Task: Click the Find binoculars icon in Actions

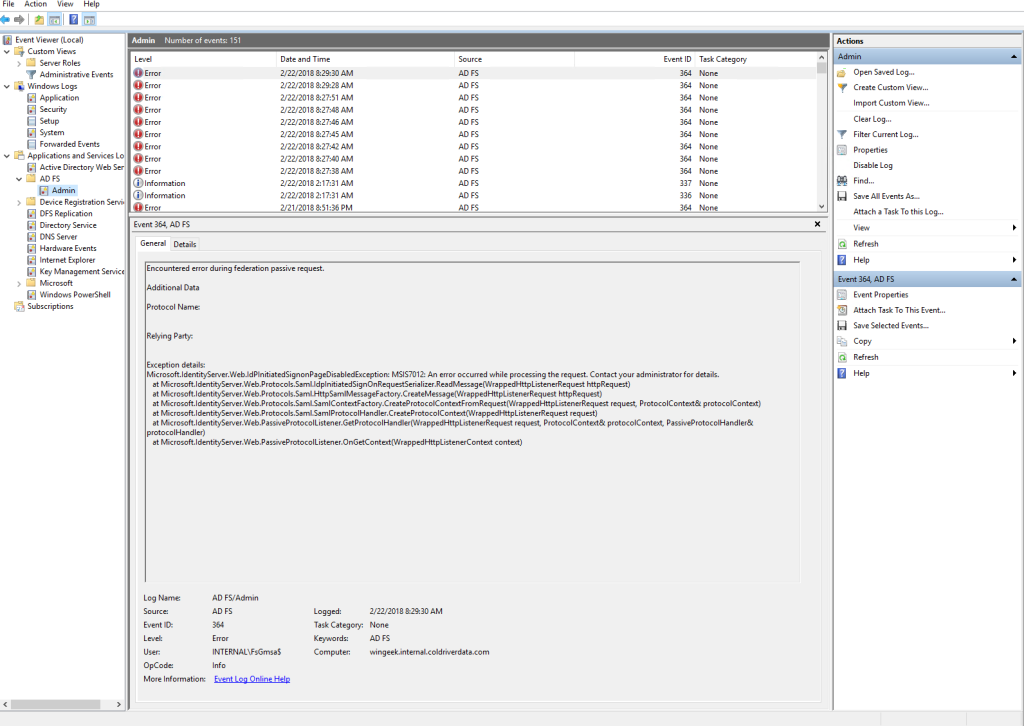Action: [x=842, y=181]
